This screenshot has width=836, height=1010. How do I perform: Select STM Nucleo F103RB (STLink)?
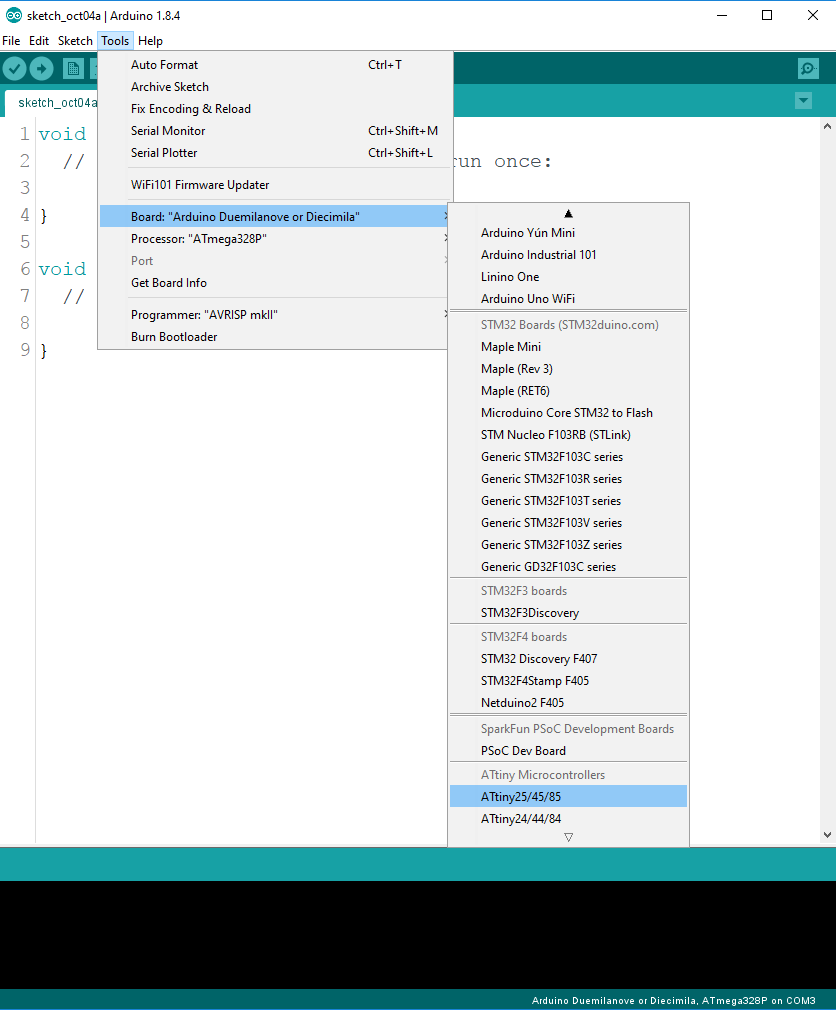[568, 434]
